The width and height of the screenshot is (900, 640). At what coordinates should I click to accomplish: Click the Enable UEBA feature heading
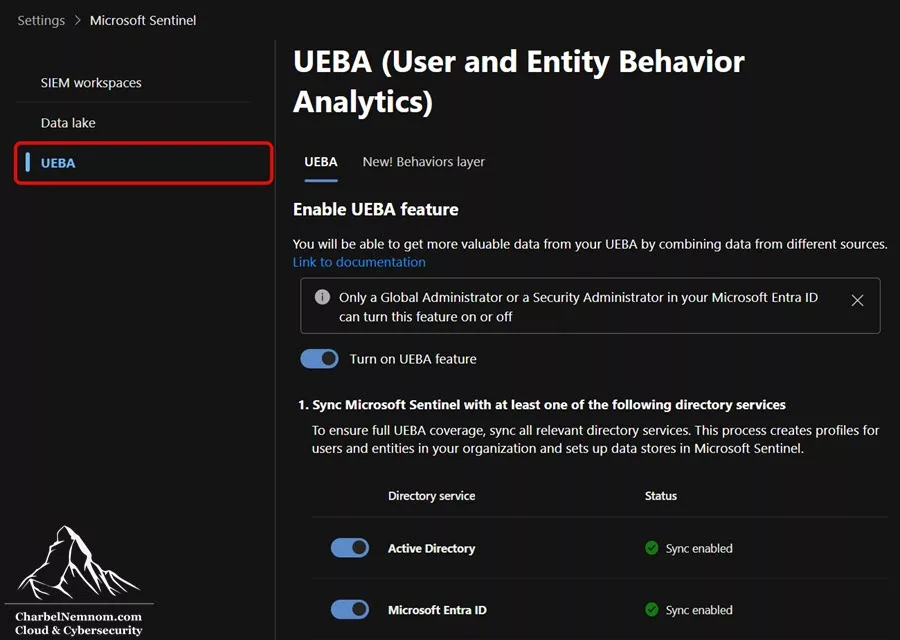coord(376,210)
